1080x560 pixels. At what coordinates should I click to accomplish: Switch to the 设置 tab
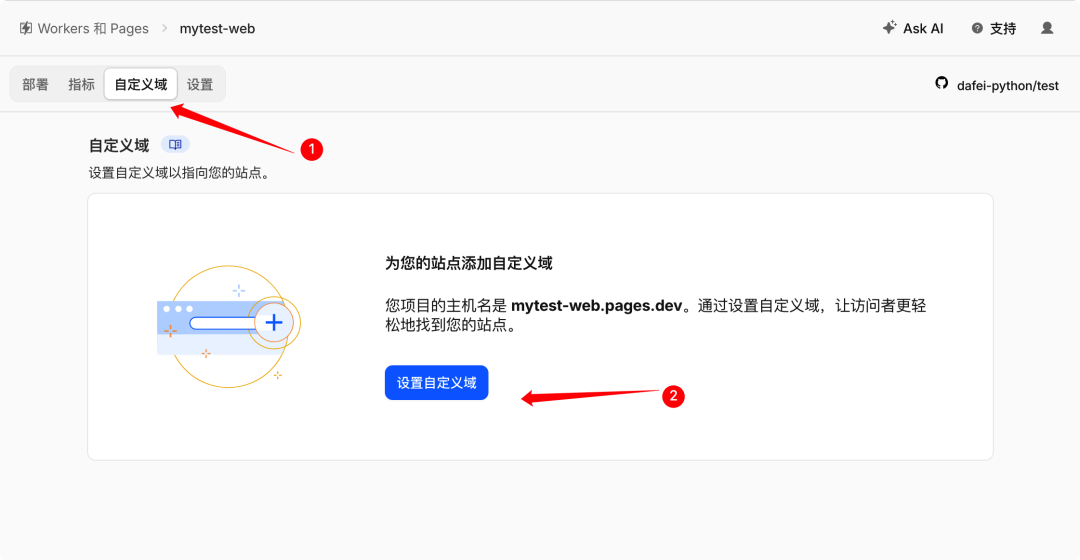pos(200,84)
